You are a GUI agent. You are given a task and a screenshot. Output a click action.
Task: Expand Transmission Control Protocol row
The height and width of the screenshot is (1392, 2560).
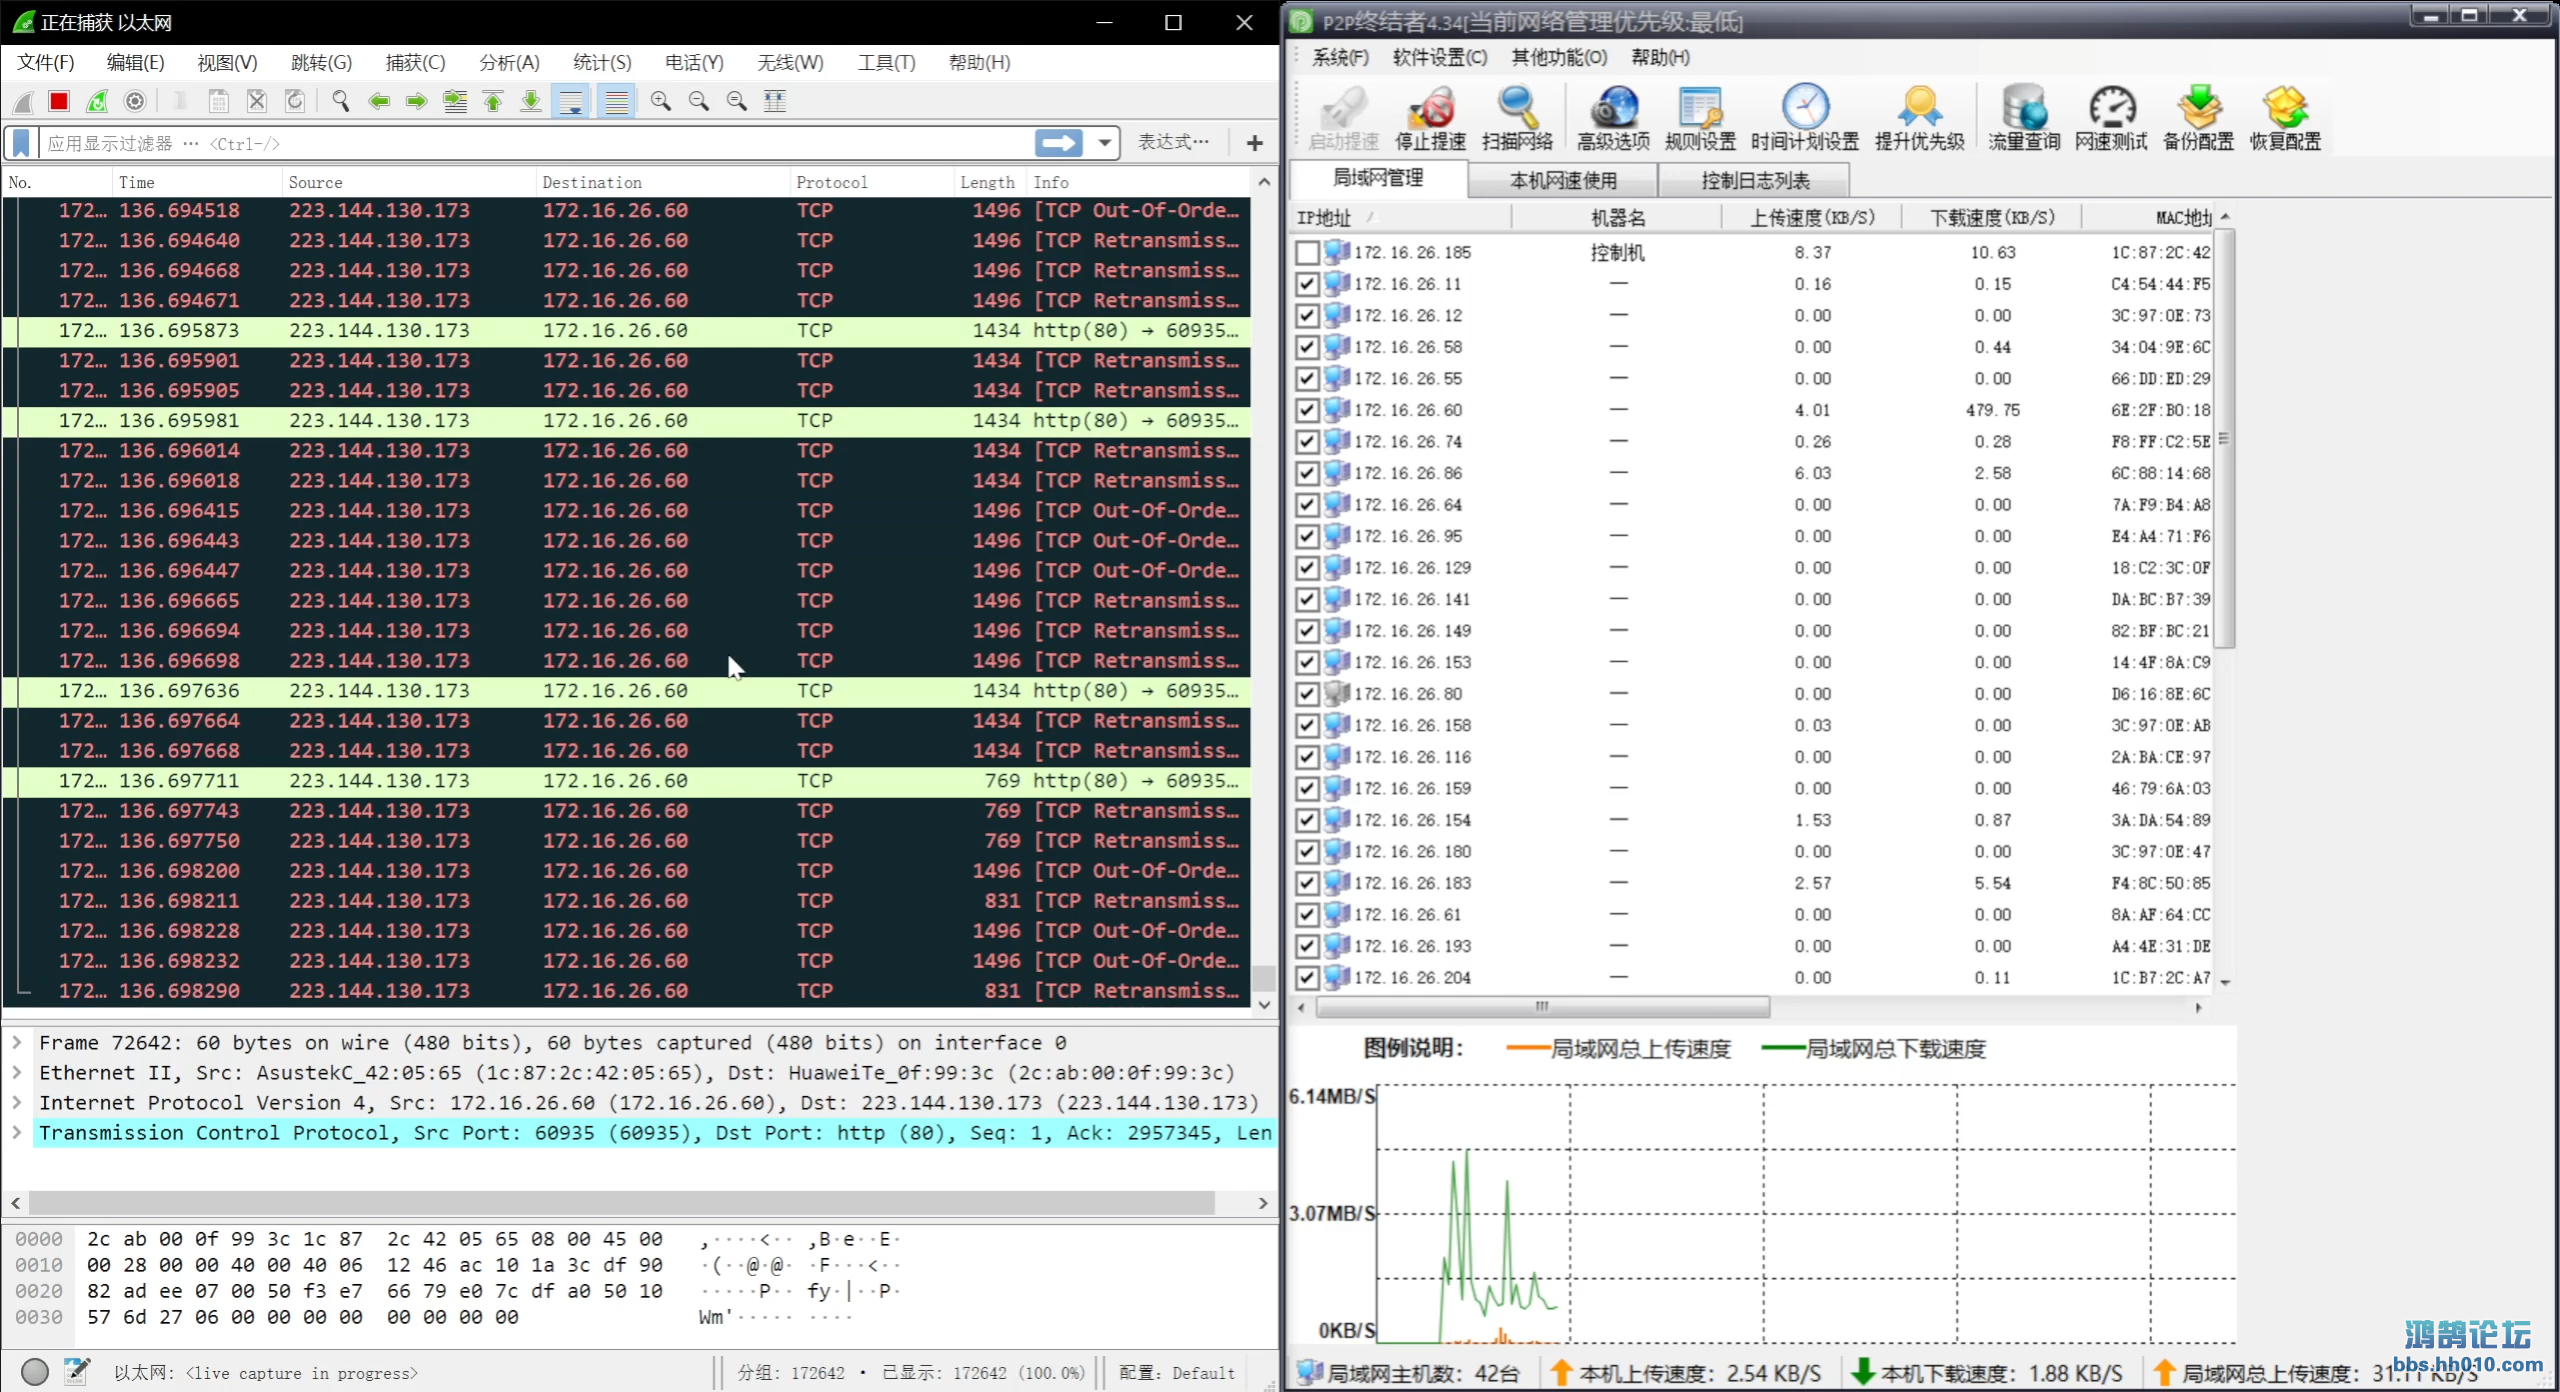17,1133
